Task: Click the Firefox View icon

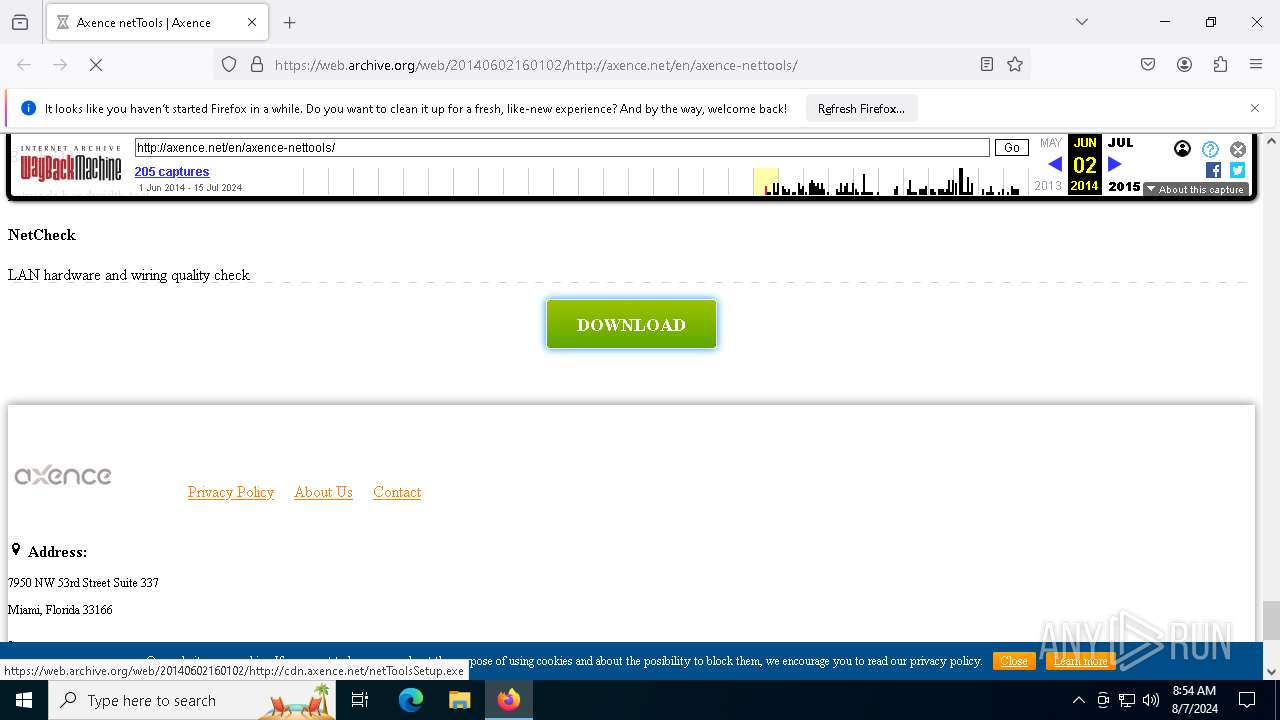Action: [20, 22]
